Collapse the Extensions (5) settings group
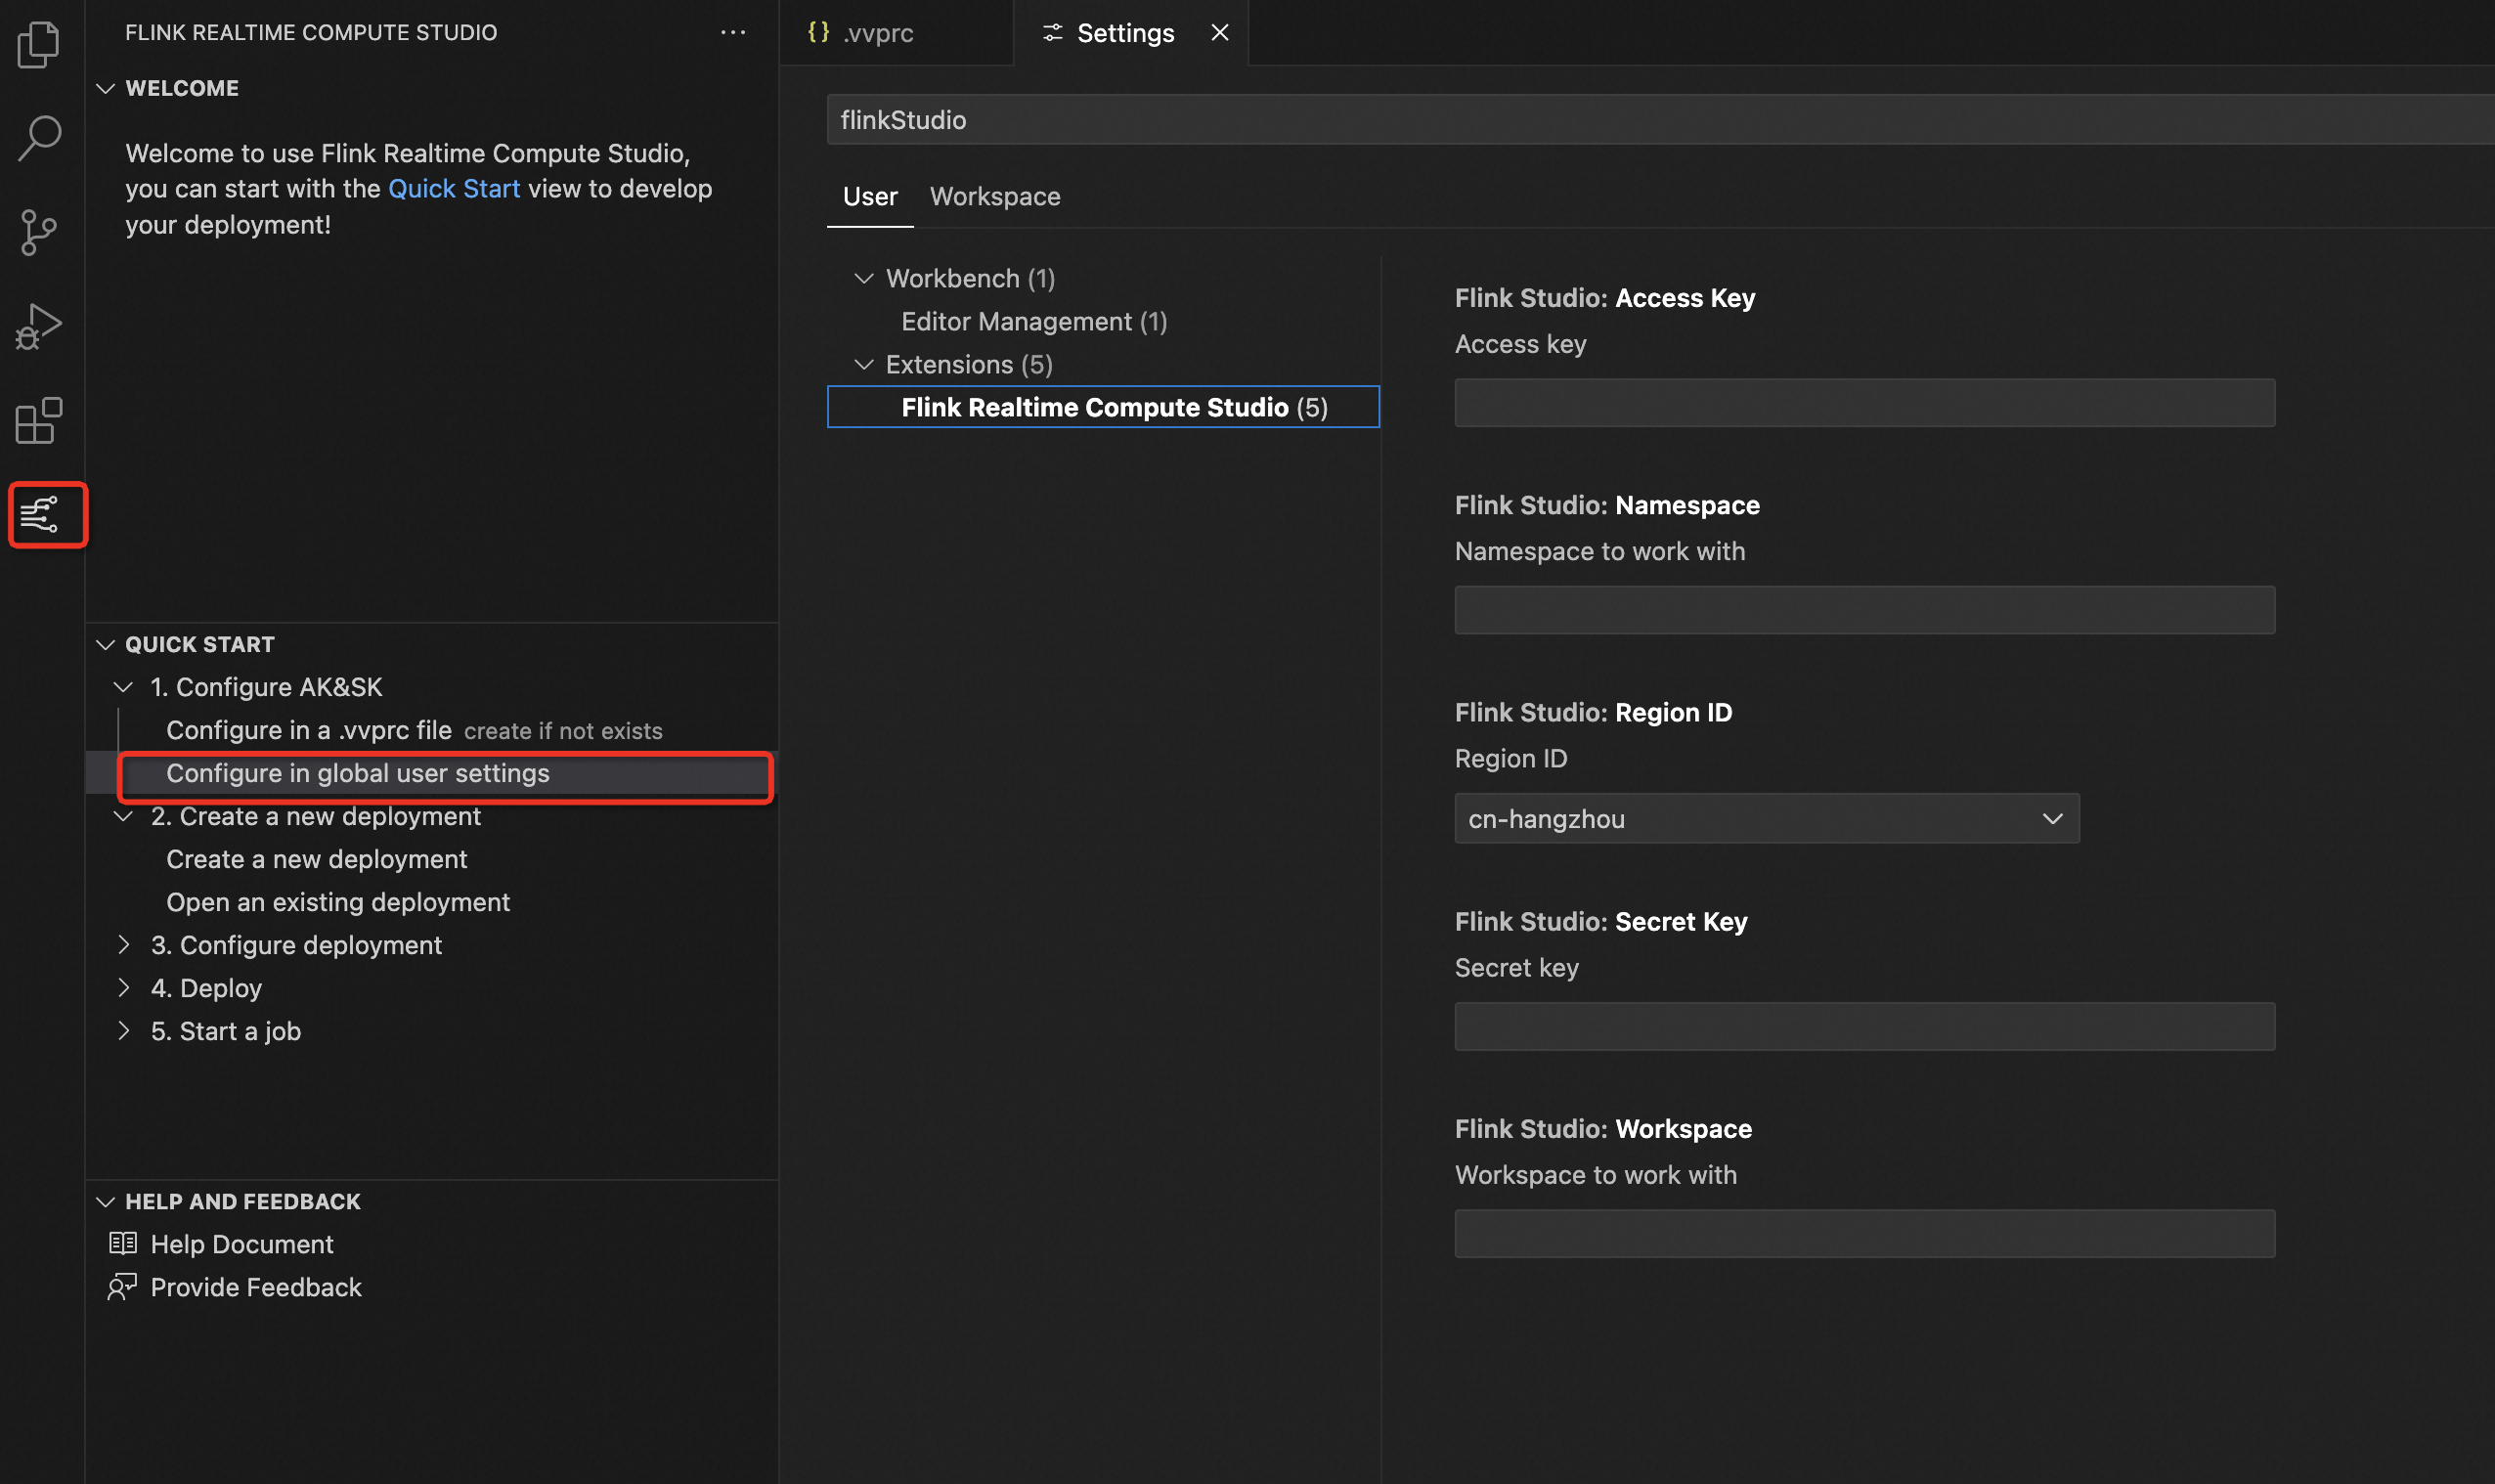 [x=864, y=364]
